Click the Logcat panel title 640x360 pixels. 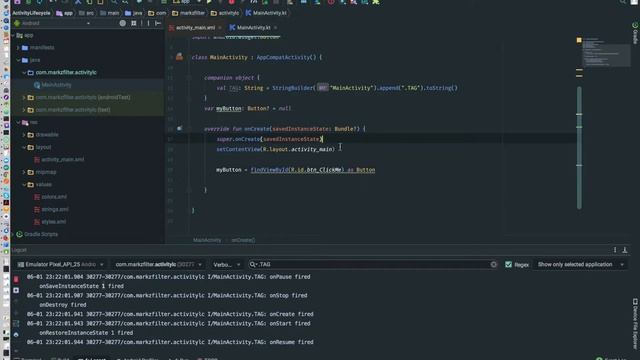(19, 250)
